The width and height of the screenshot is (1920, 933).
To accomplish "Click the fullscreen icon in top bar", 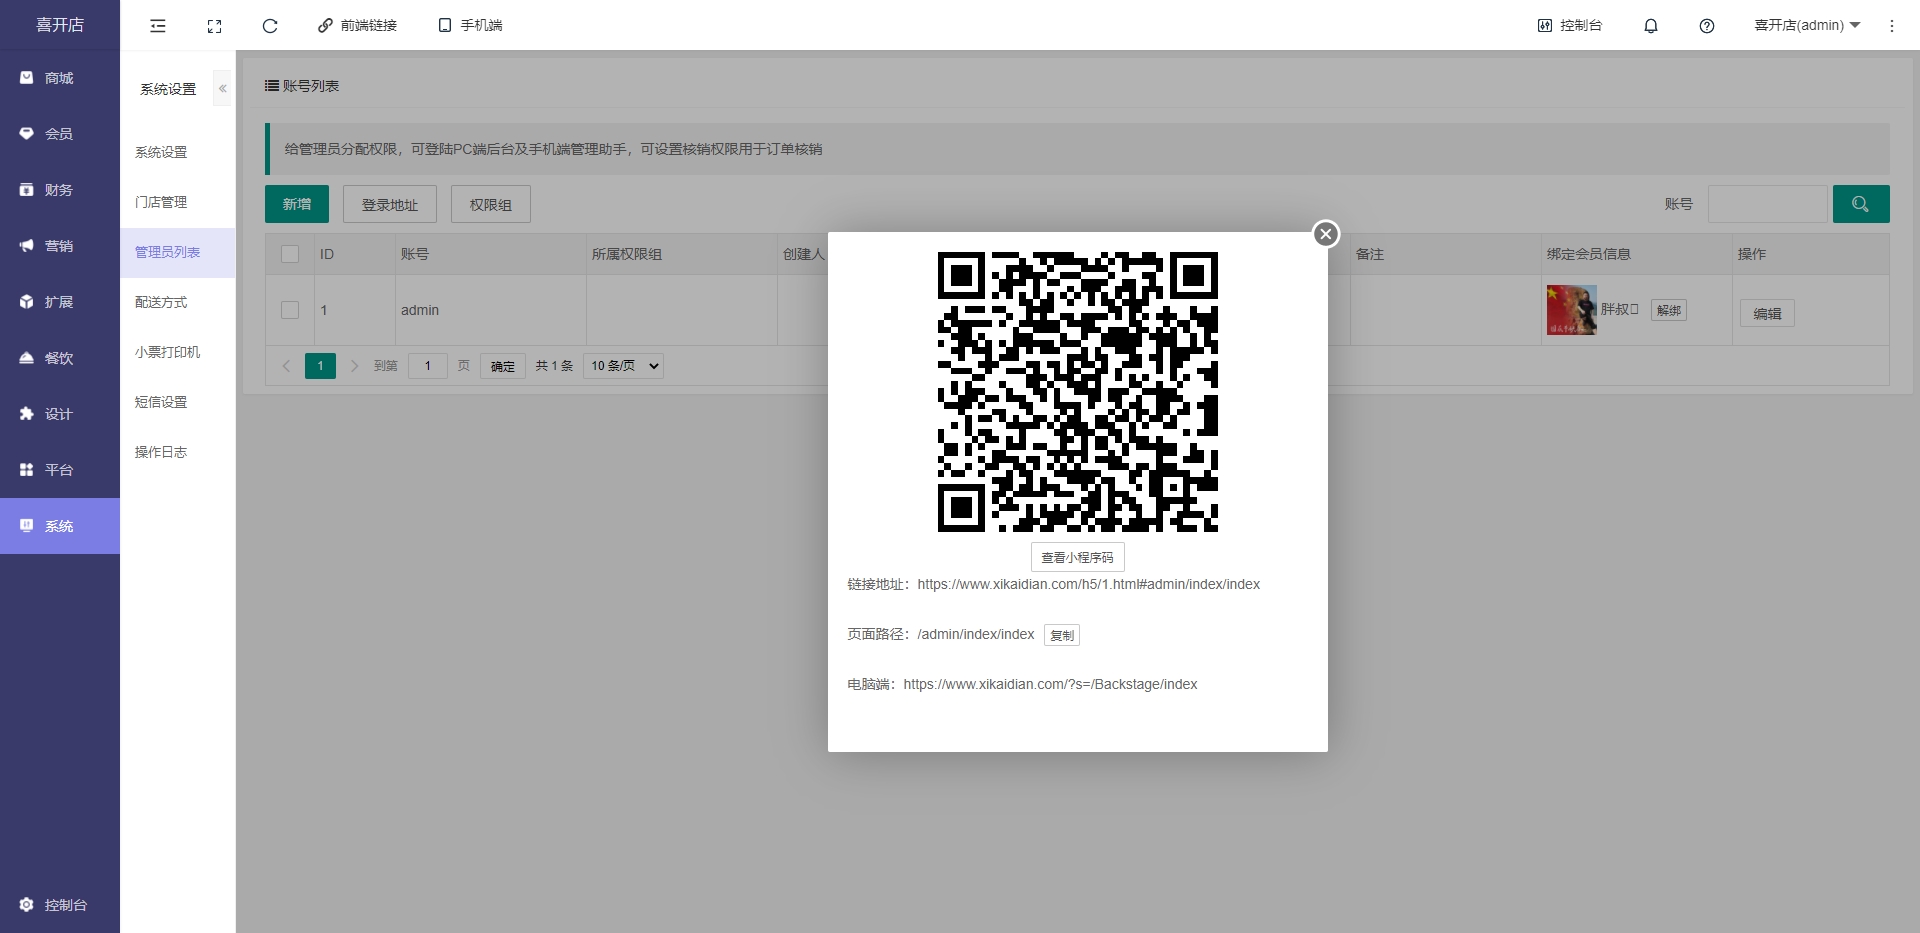I will (x=214, y=26).
